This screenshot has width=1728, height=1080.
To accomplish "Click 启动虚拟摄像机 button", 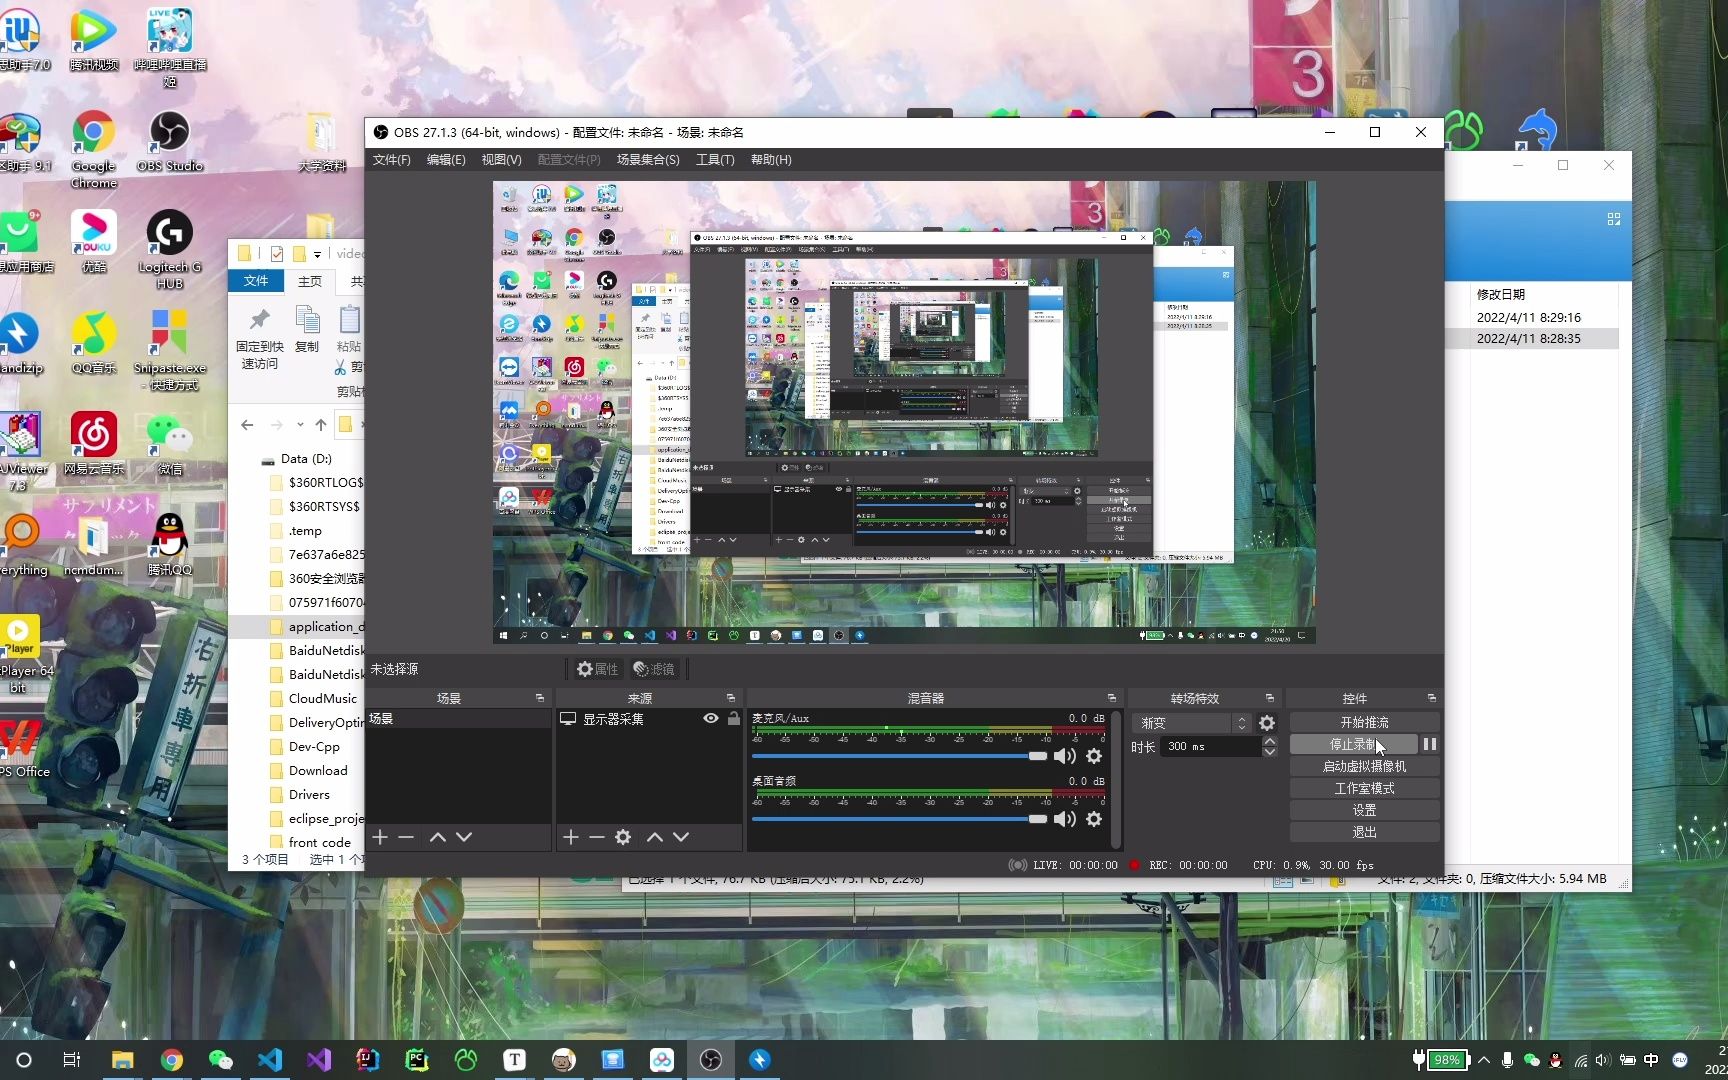I will point(1364,766).
